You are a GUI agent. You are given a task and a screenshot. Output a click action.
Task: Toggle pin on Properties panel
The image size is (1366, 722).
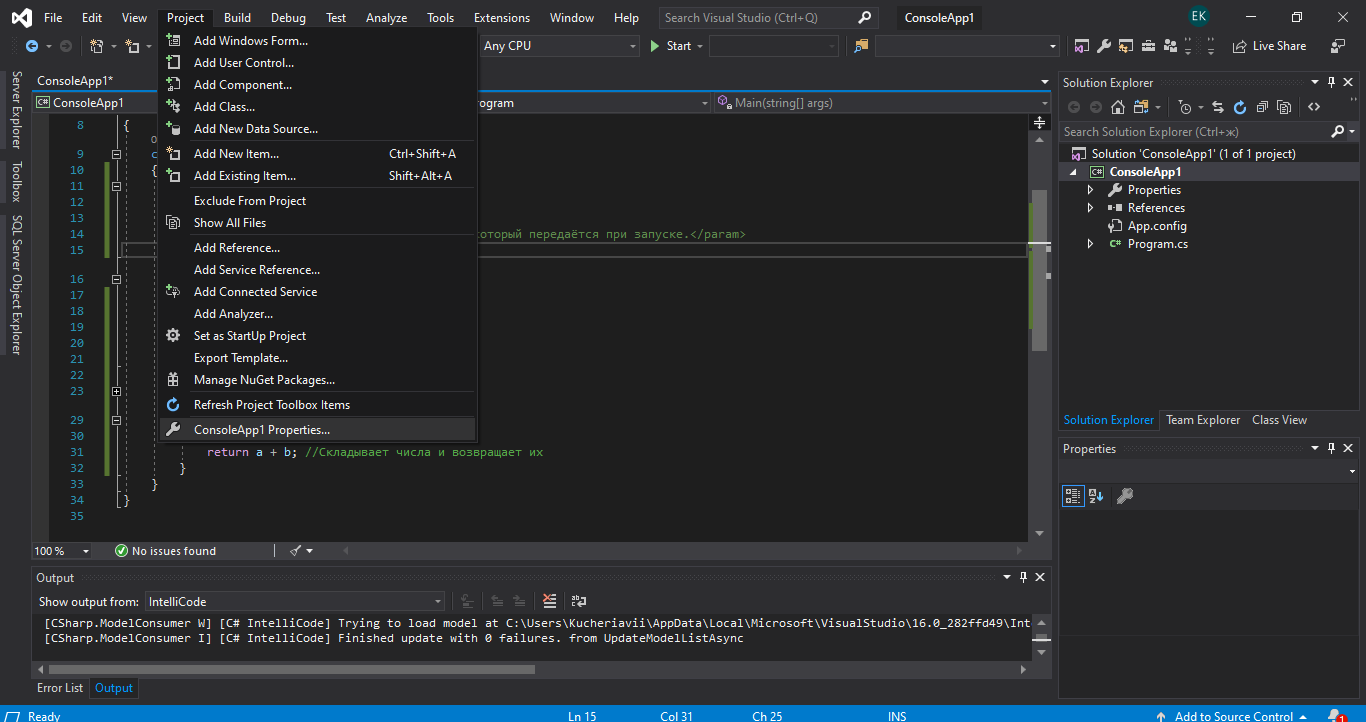click(1331, 449)
